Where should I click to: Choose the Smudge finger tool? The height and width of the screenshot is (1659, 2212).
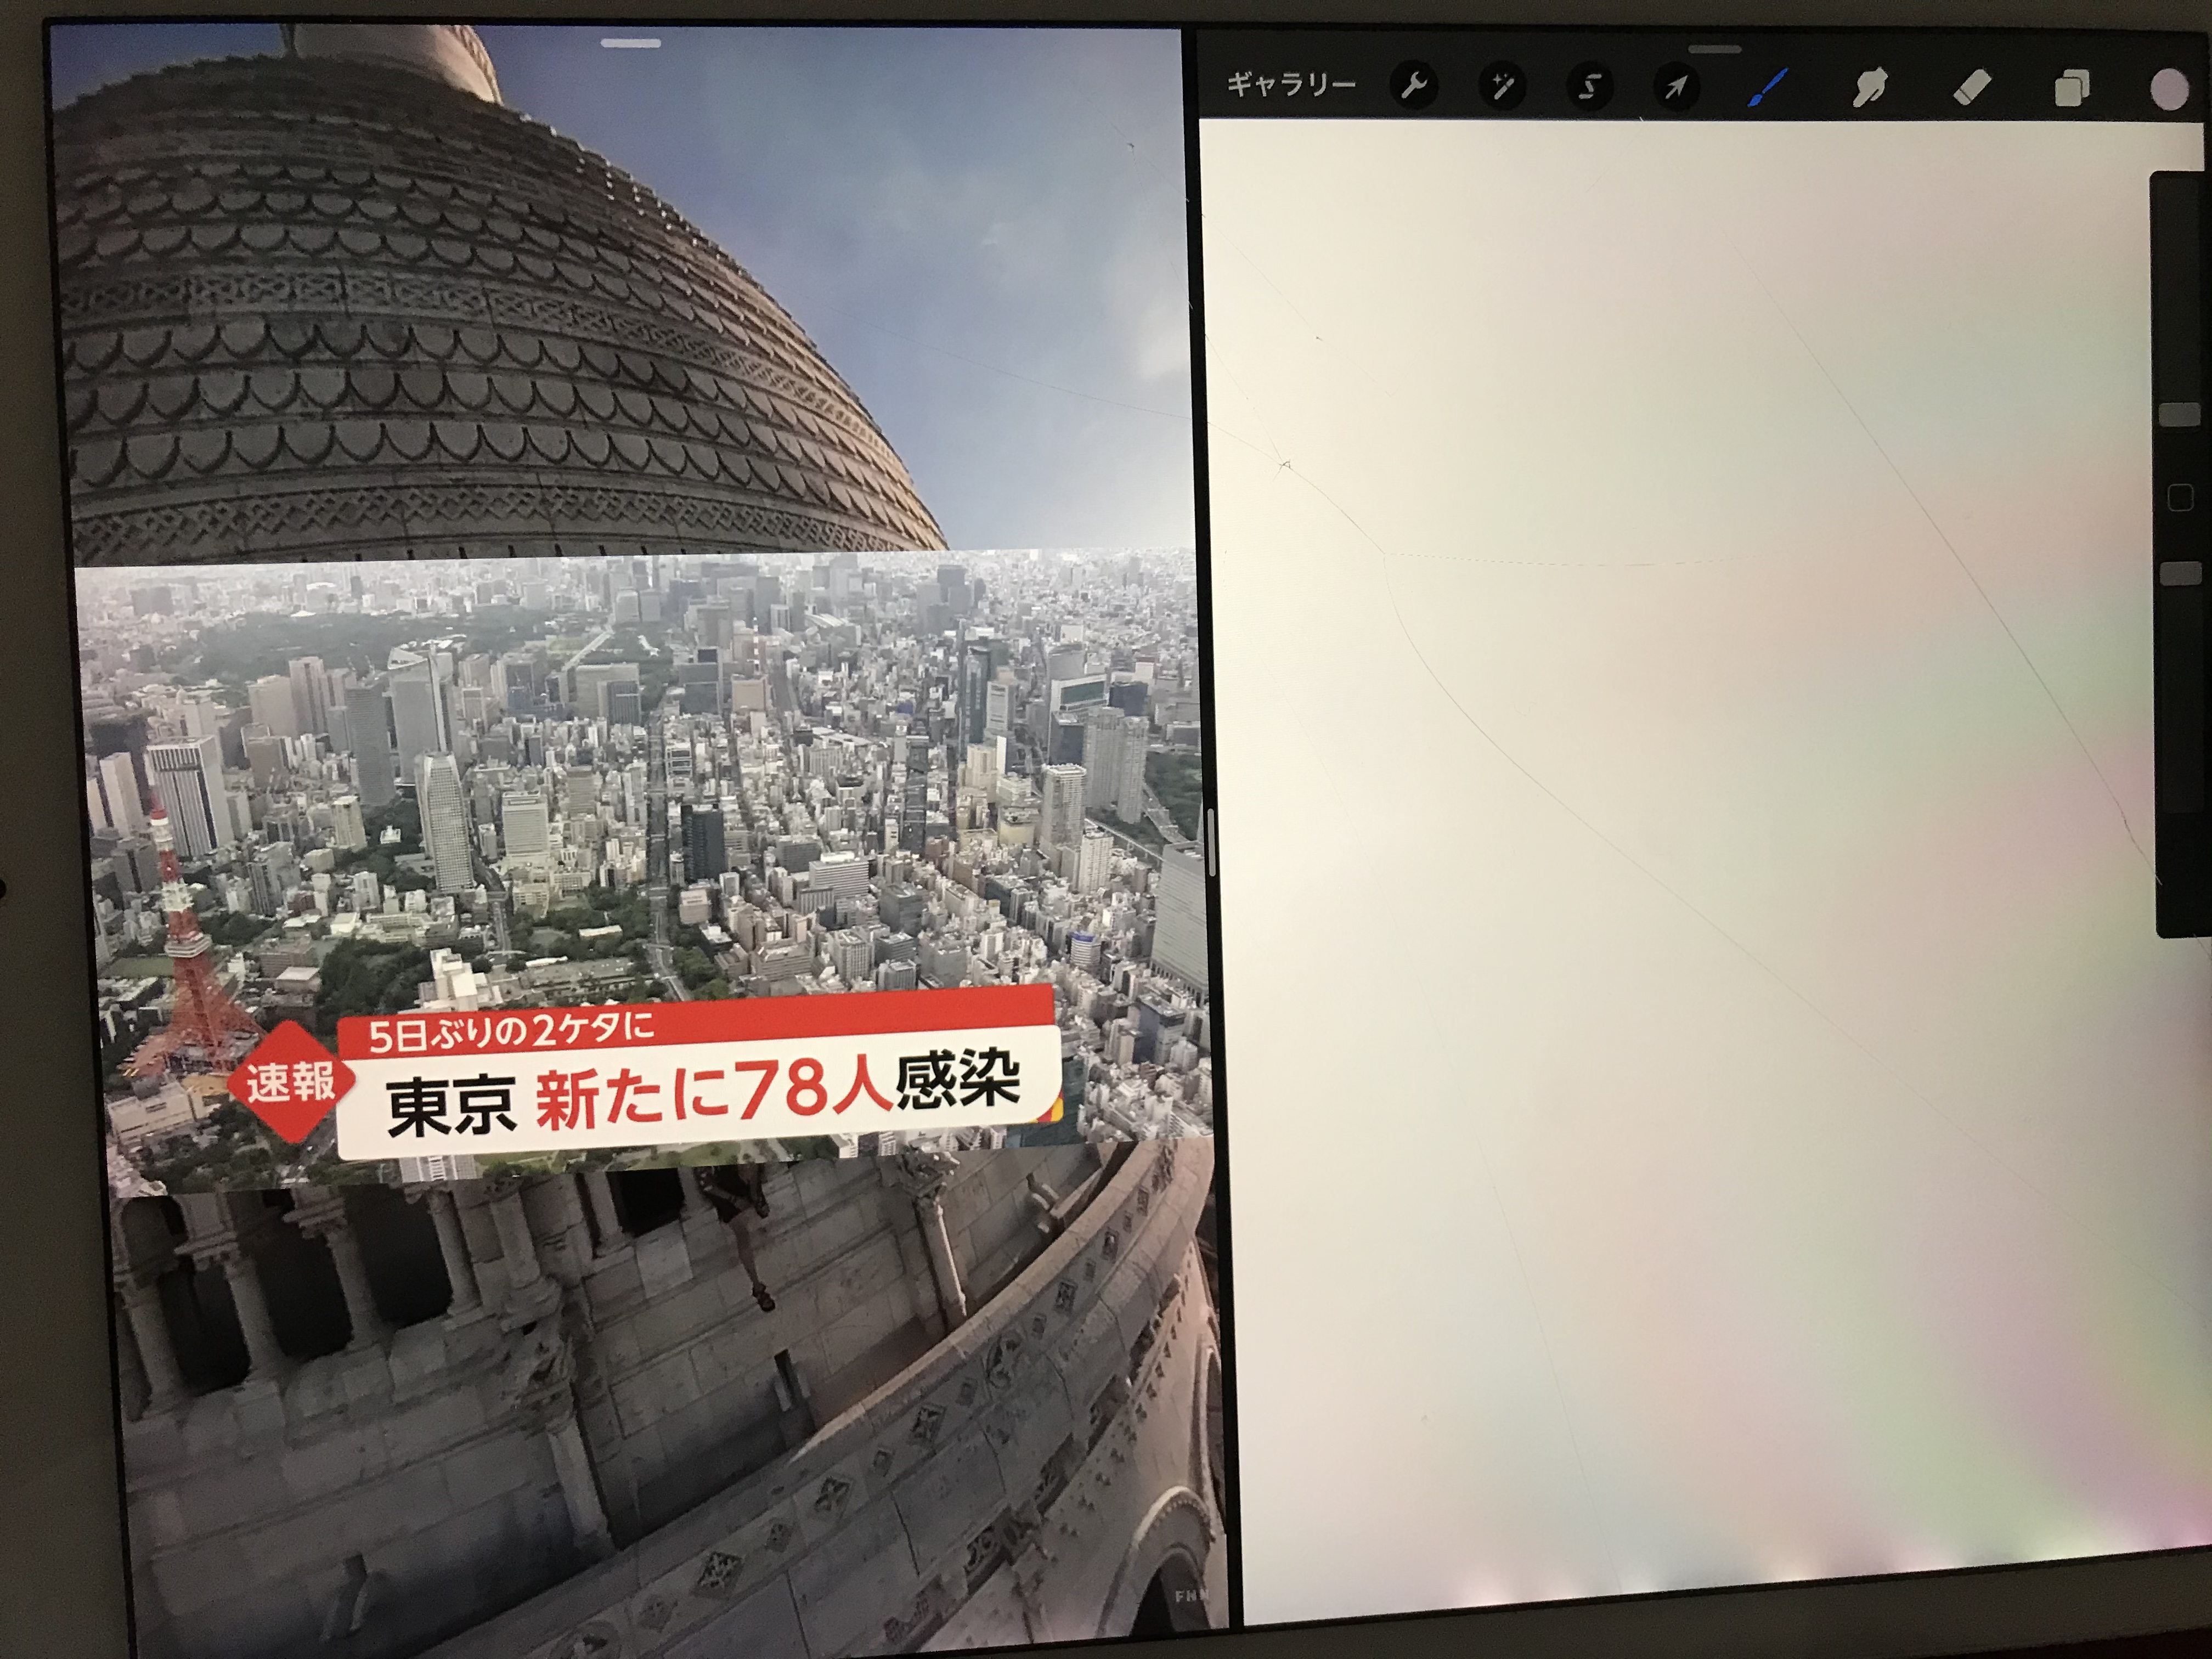1870,88
